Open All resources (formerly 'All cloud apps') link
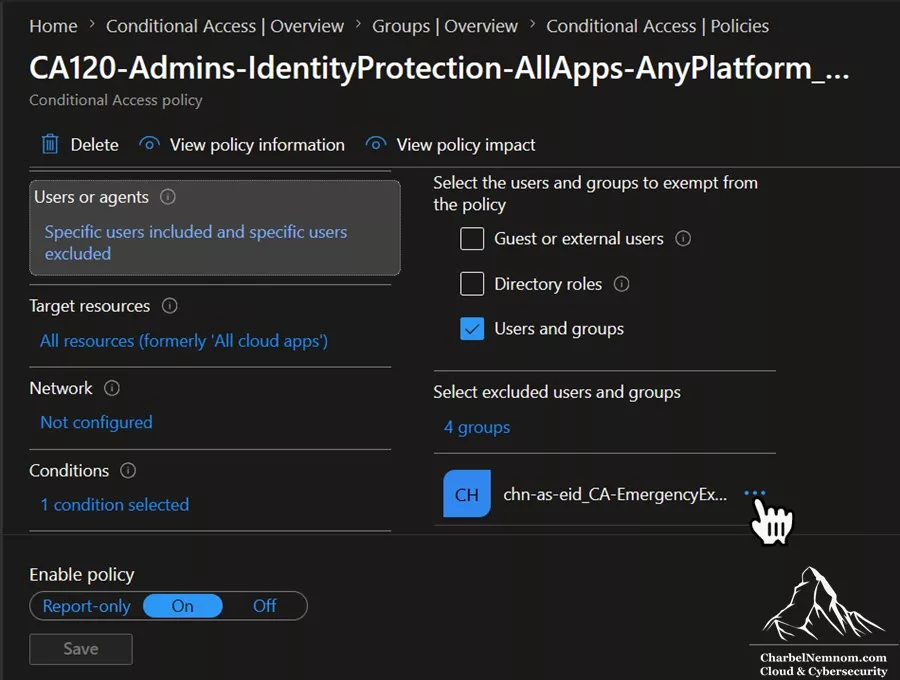This screenshot has height=680, width=900. coord(184,341)
